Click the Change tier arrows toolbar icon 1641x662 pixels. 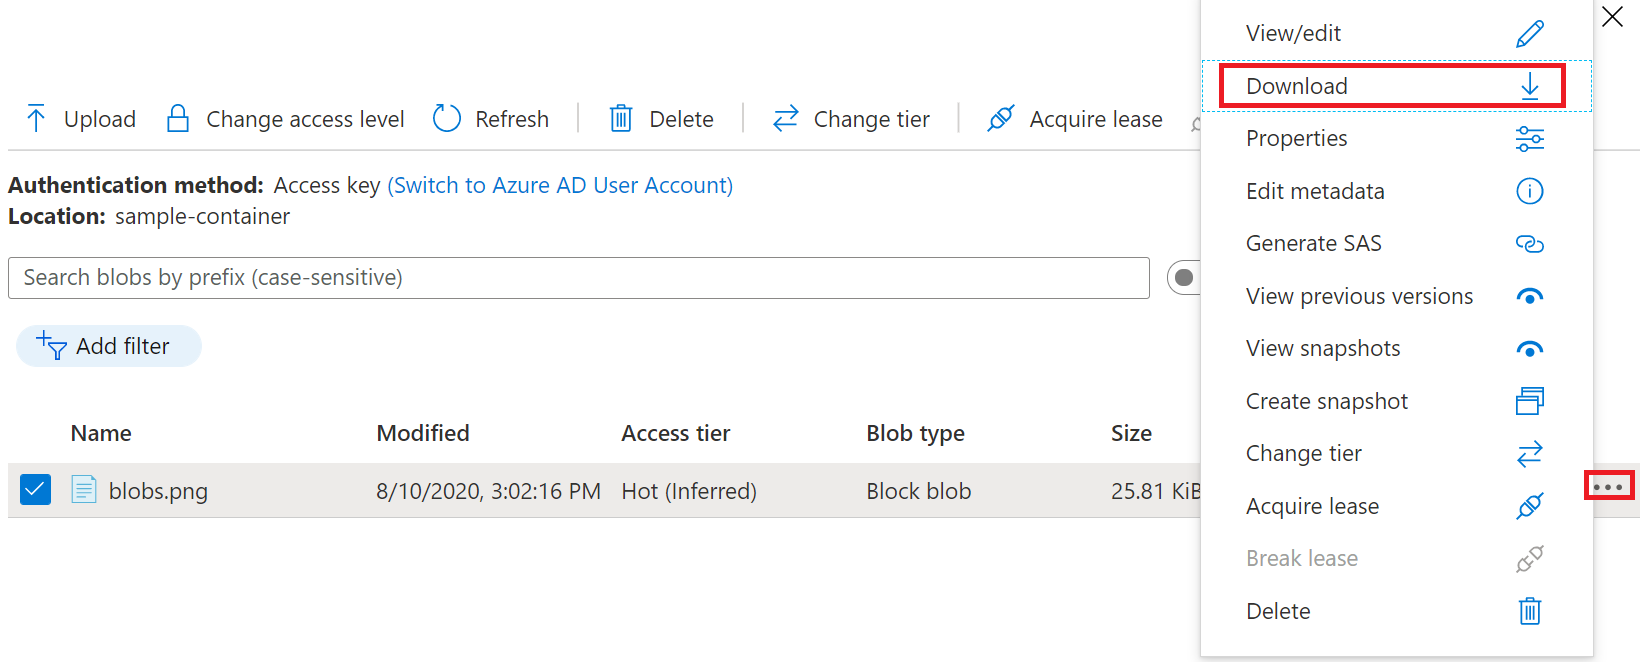click(786, 119)
